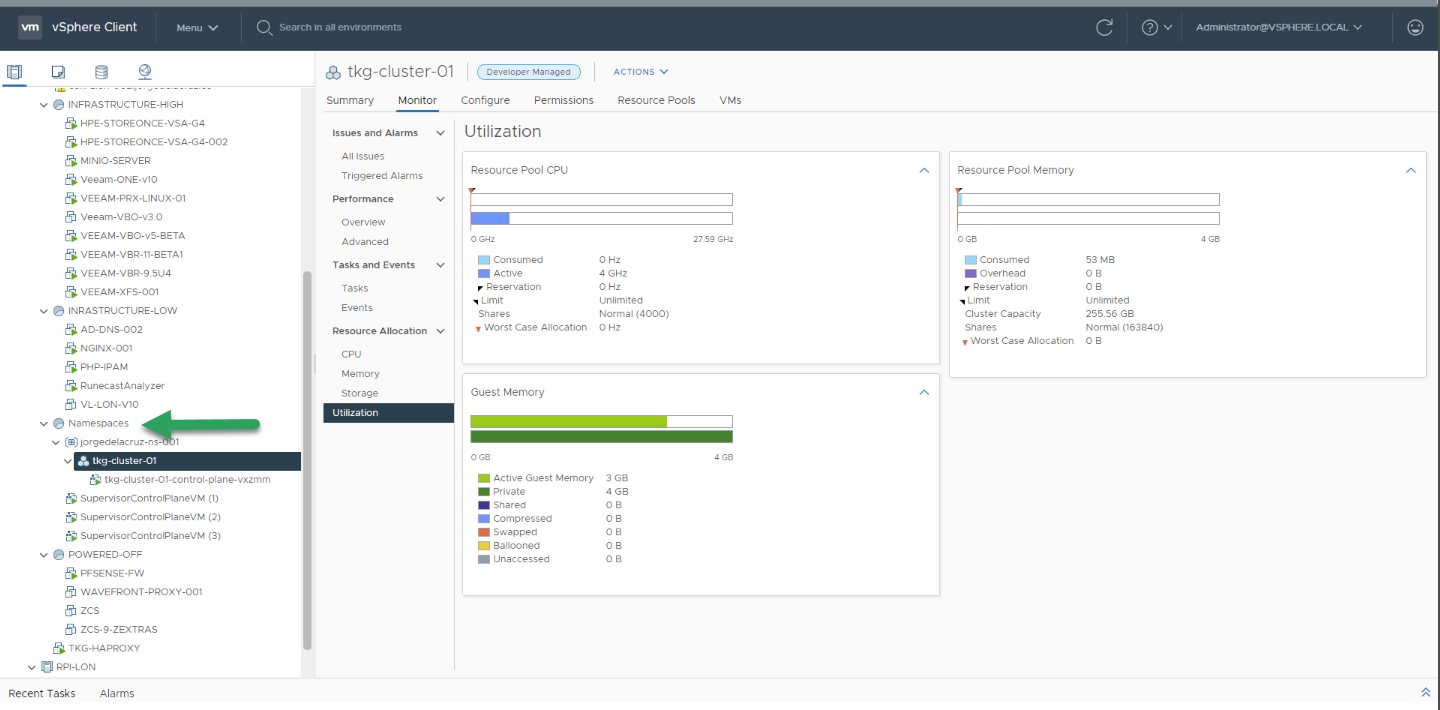This screenshot has width=1440, height=710.
Task: Collapse the RPI-LON tree node
Action: point(32,667)
